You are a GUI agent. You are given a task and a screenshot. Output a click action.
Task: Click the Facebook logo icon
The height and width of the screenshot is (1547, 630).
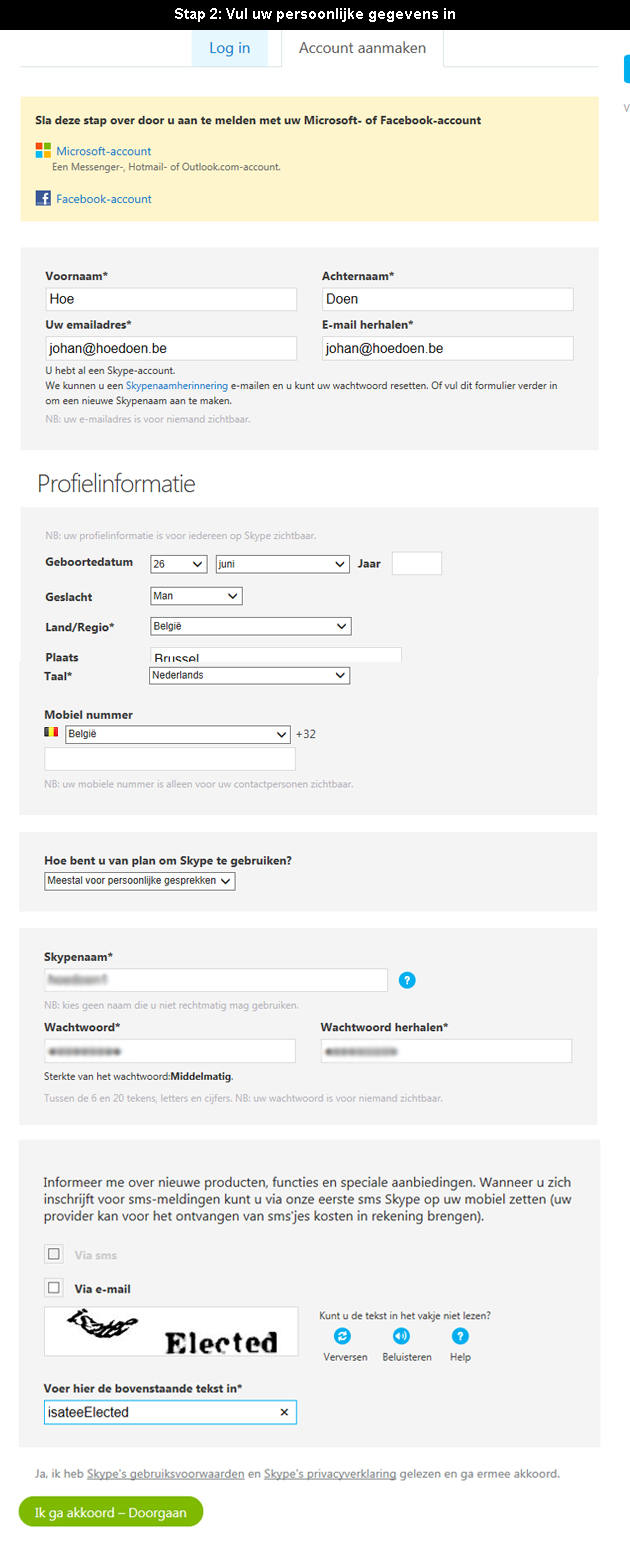(x=43, y=198)
